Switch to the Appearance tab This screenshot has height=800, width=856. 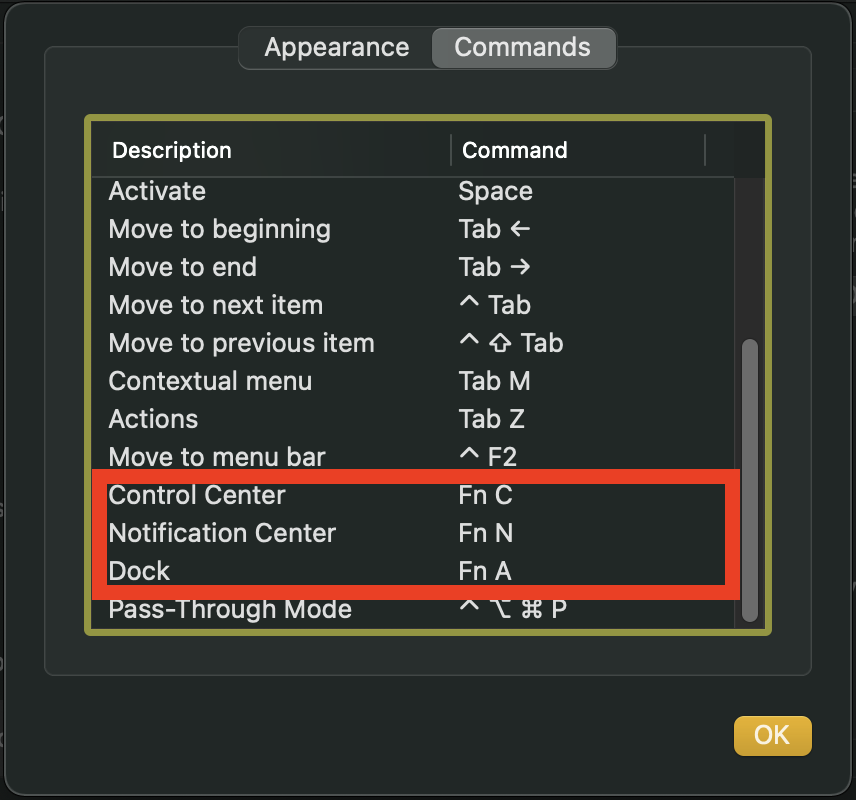pyautogui.click(x=336, y=47)
